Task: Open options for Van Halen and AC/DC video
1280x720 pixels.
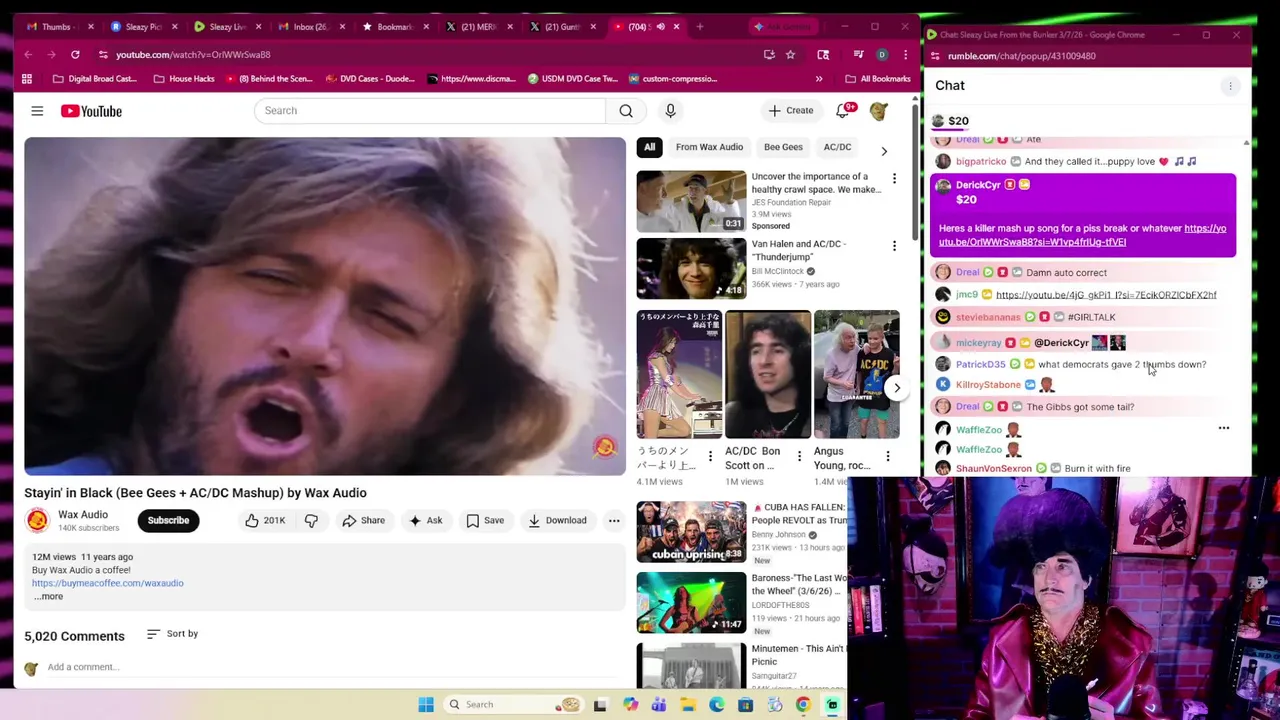Action: pos(894,246)
